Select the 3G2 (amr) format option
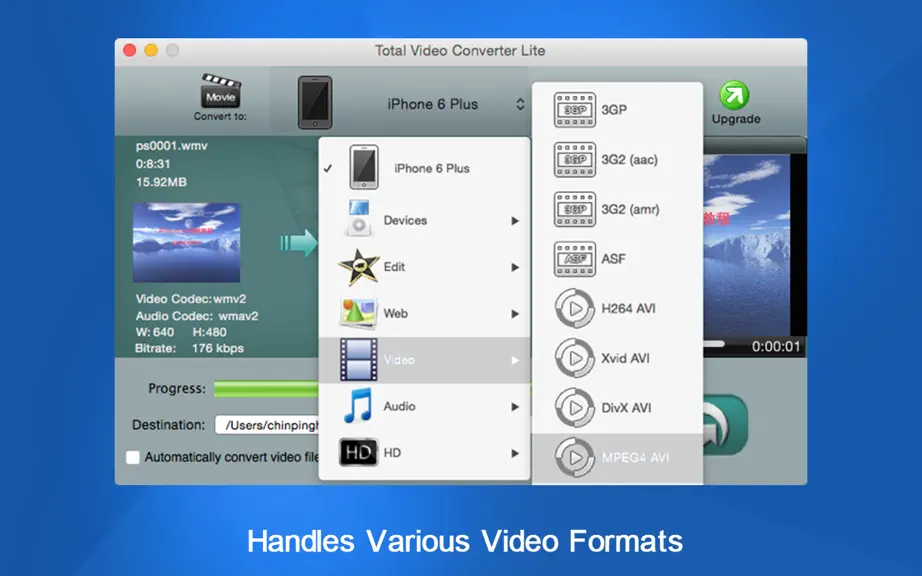 (617, 209)
